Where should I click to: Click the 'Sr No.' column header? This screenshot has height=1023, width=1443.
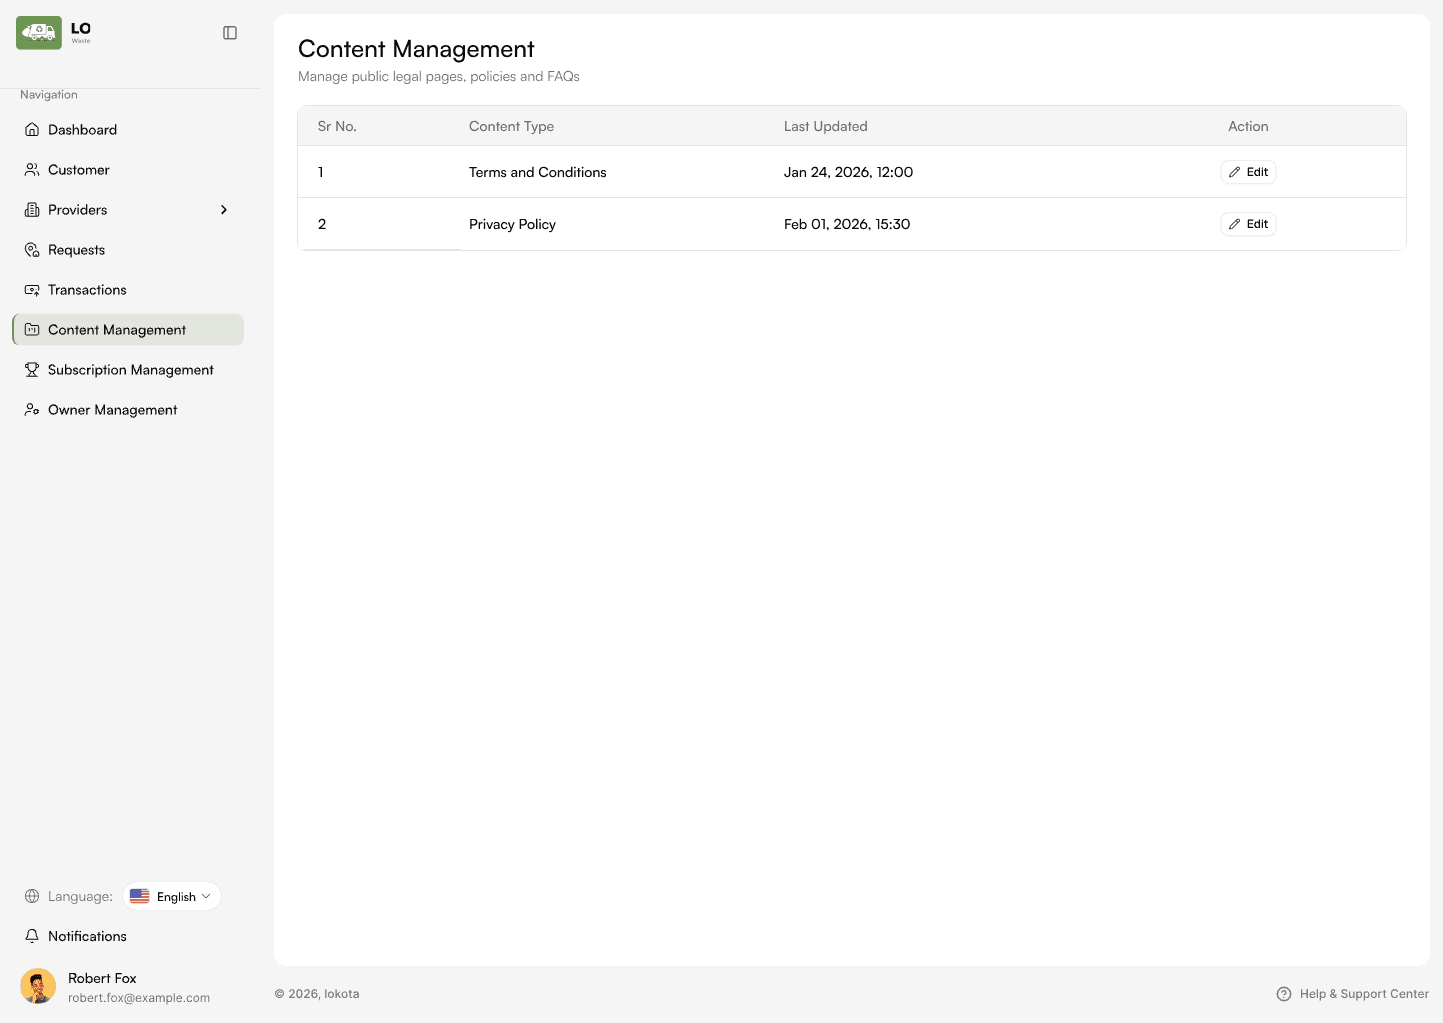(x=337, y=126)
